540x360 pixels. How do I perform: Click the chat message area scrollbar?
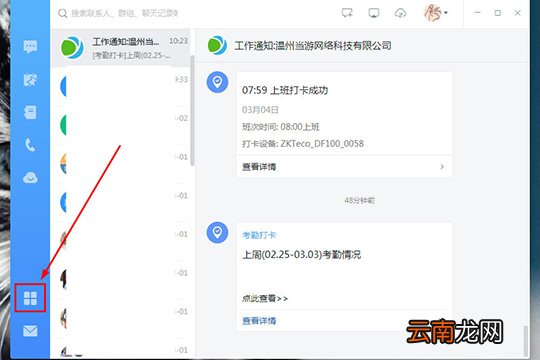tap(526, 340)
